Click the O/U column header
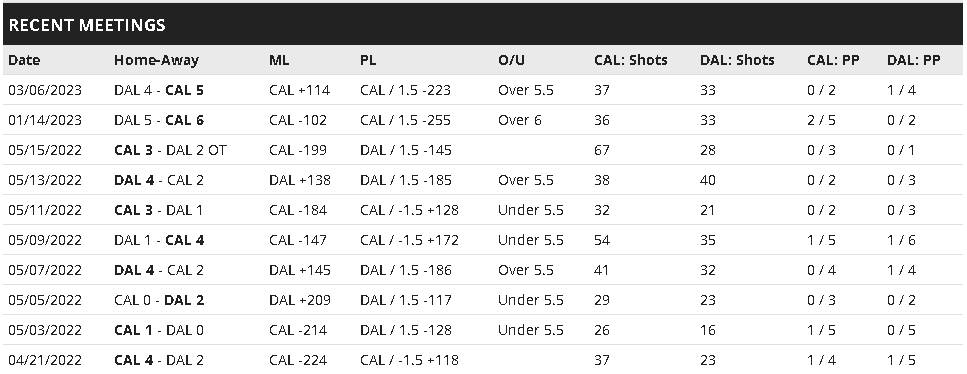 [x=511, y=60]
